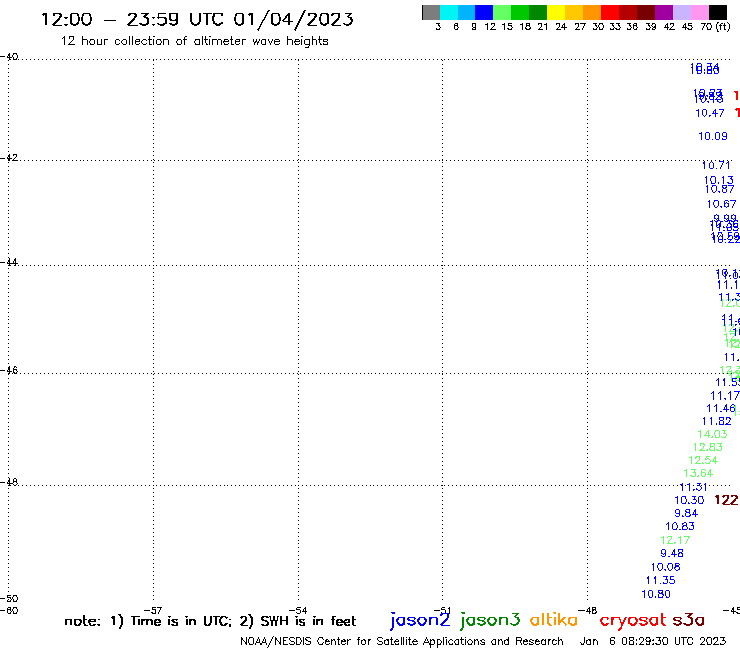The image size is (740, 650).
Task: Click the wave height value 11.82
Action: click(x=716, y=422)
